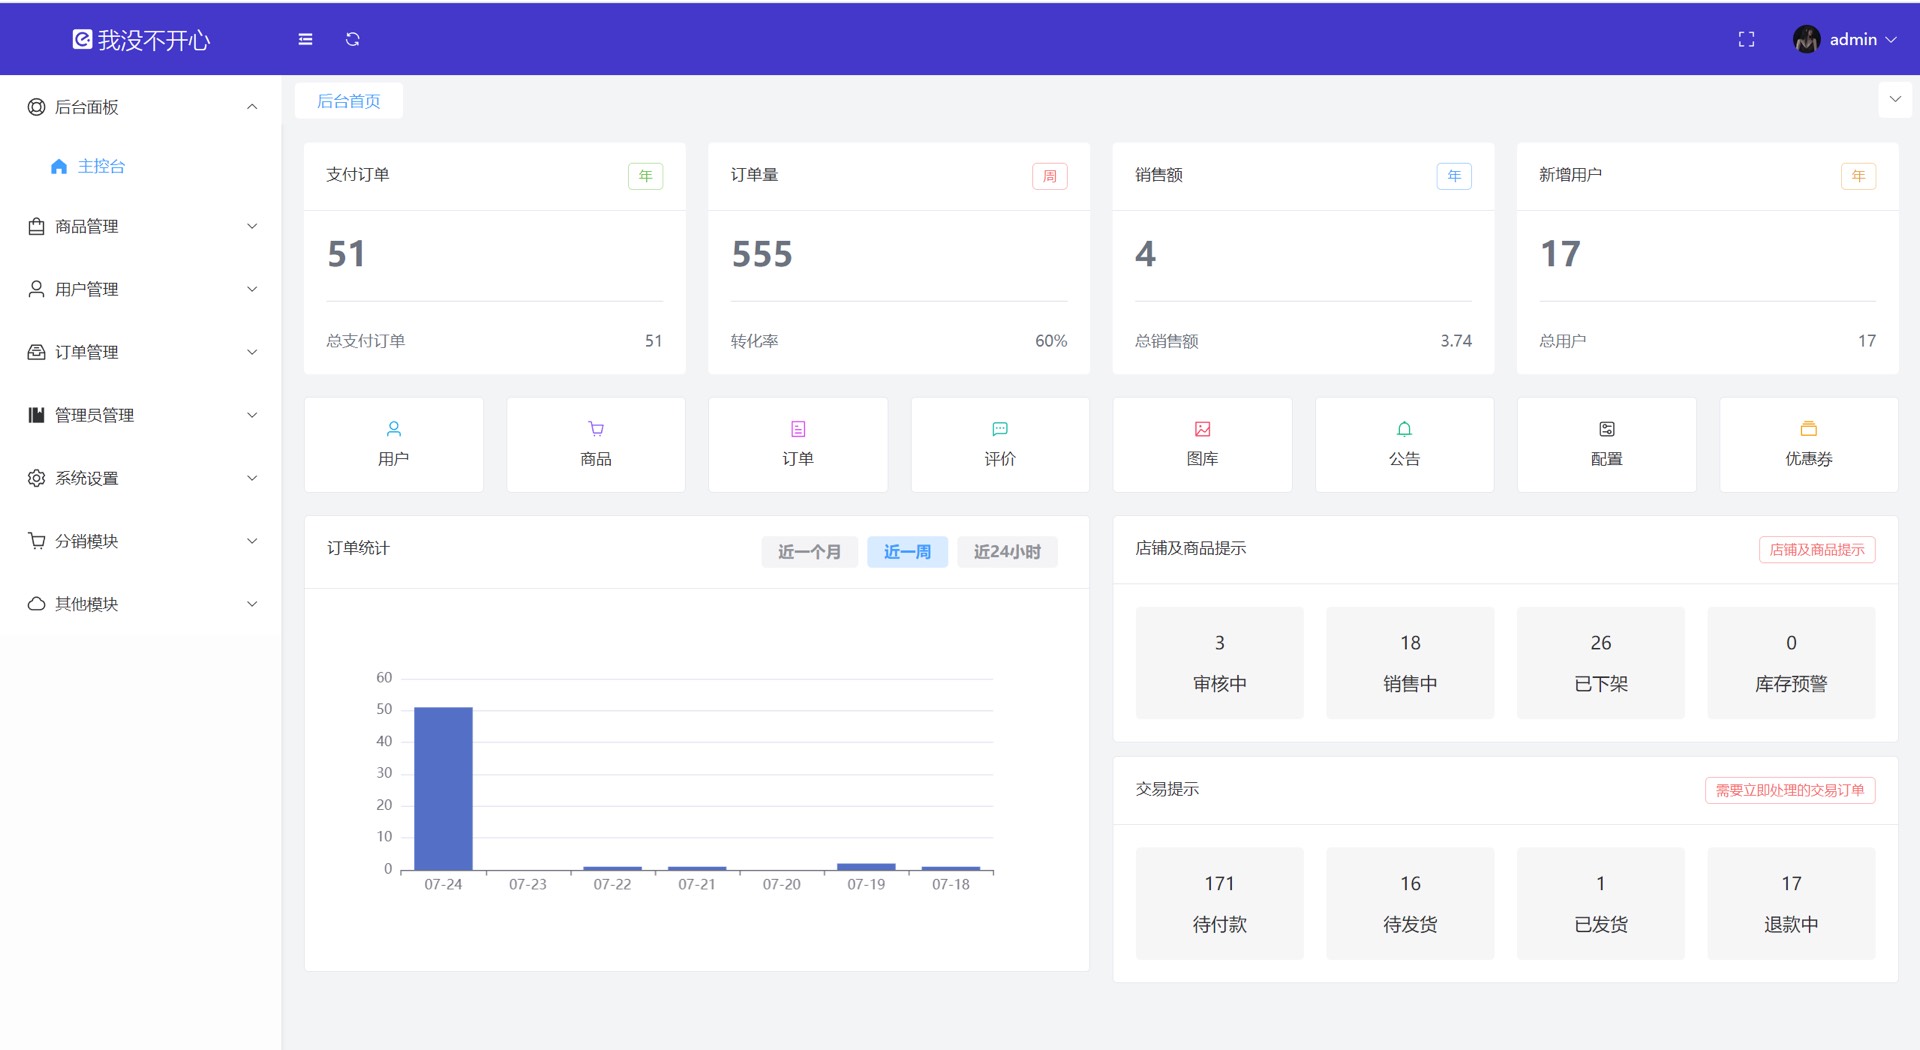Expand the 订单管理 chevron

point(252,352)
